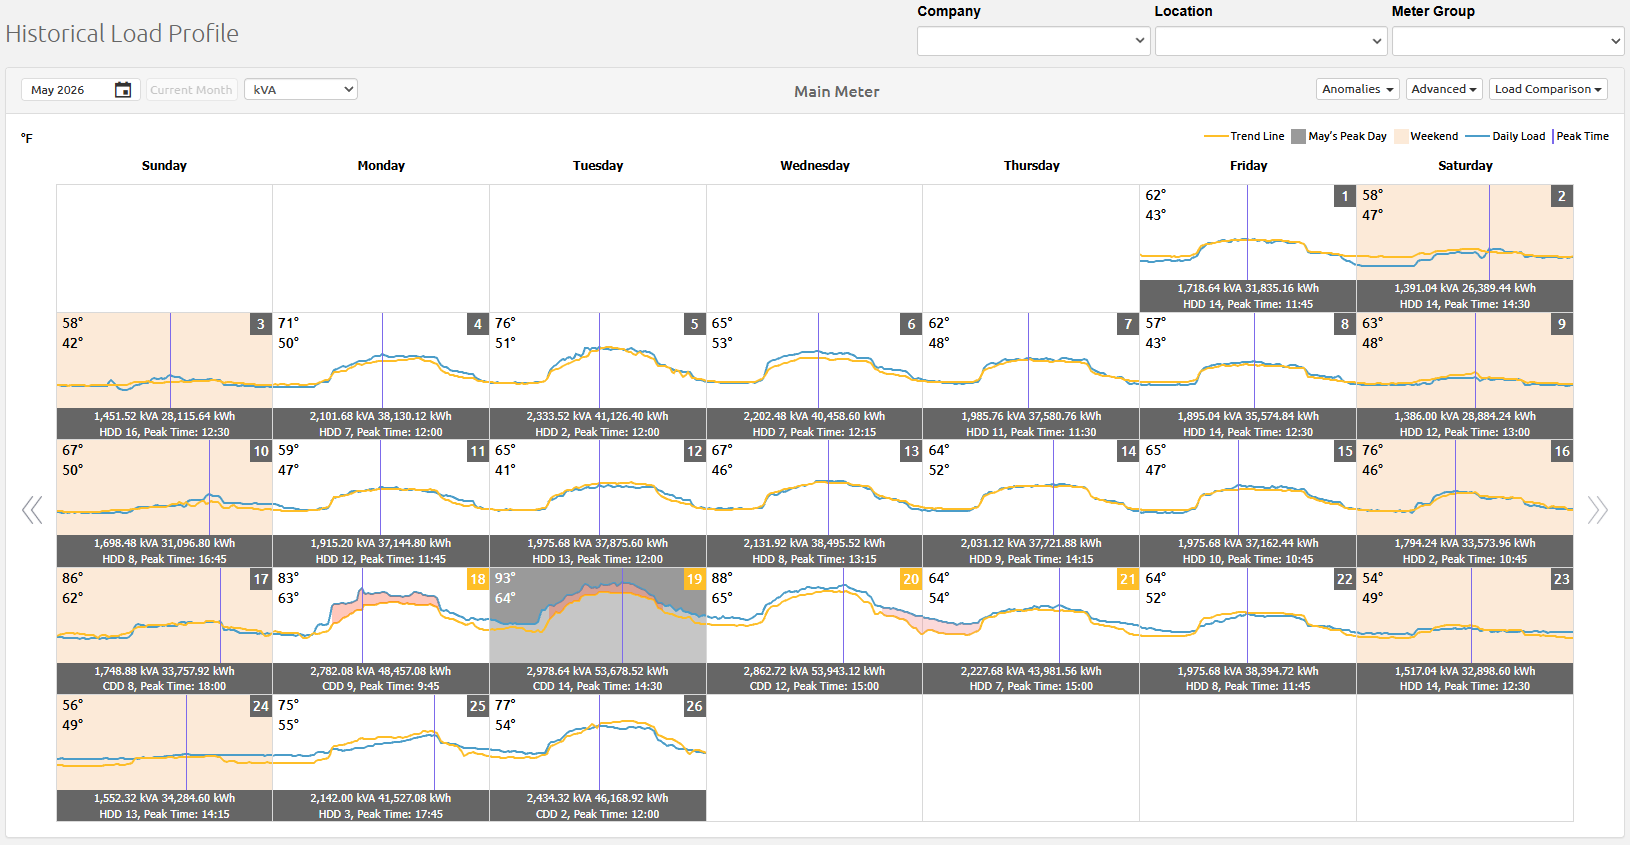Click '1,552.32 kVA 34,284.60 kWh' summary
The width and height of the screenshot is (1630, 845).
tap(165, 798)
